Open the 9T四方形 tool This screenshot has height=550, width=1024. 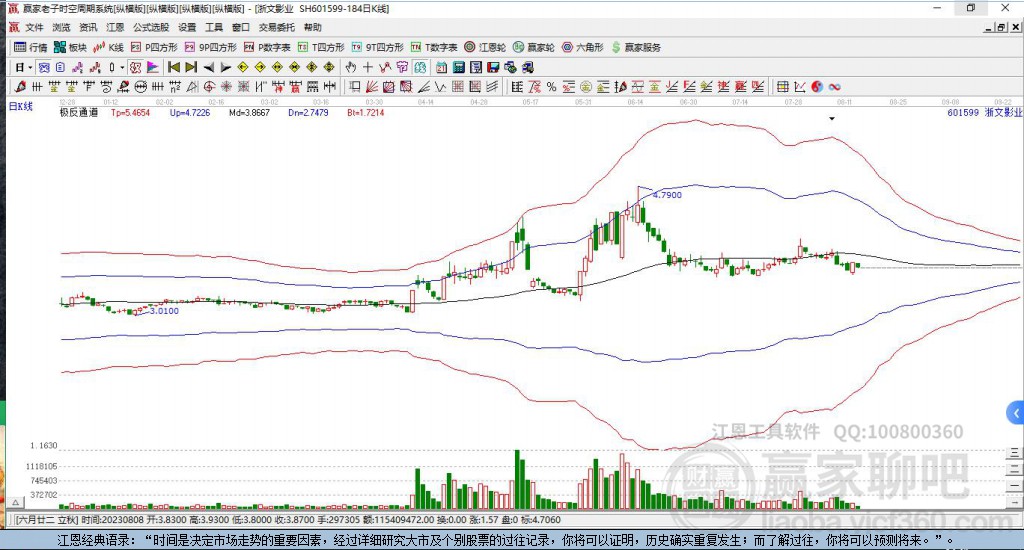point(377,48)
